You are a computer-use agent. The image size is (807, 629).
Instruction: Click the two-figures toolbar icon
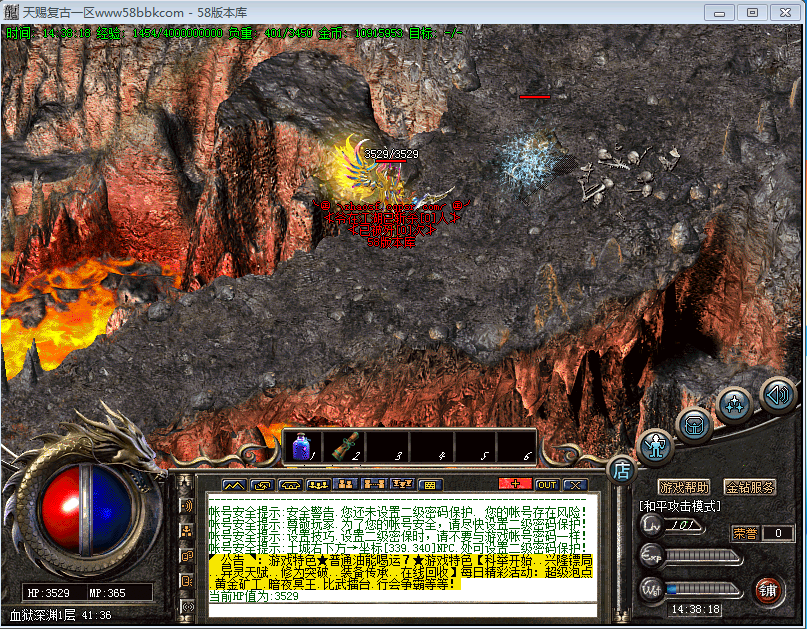[346, 485]
